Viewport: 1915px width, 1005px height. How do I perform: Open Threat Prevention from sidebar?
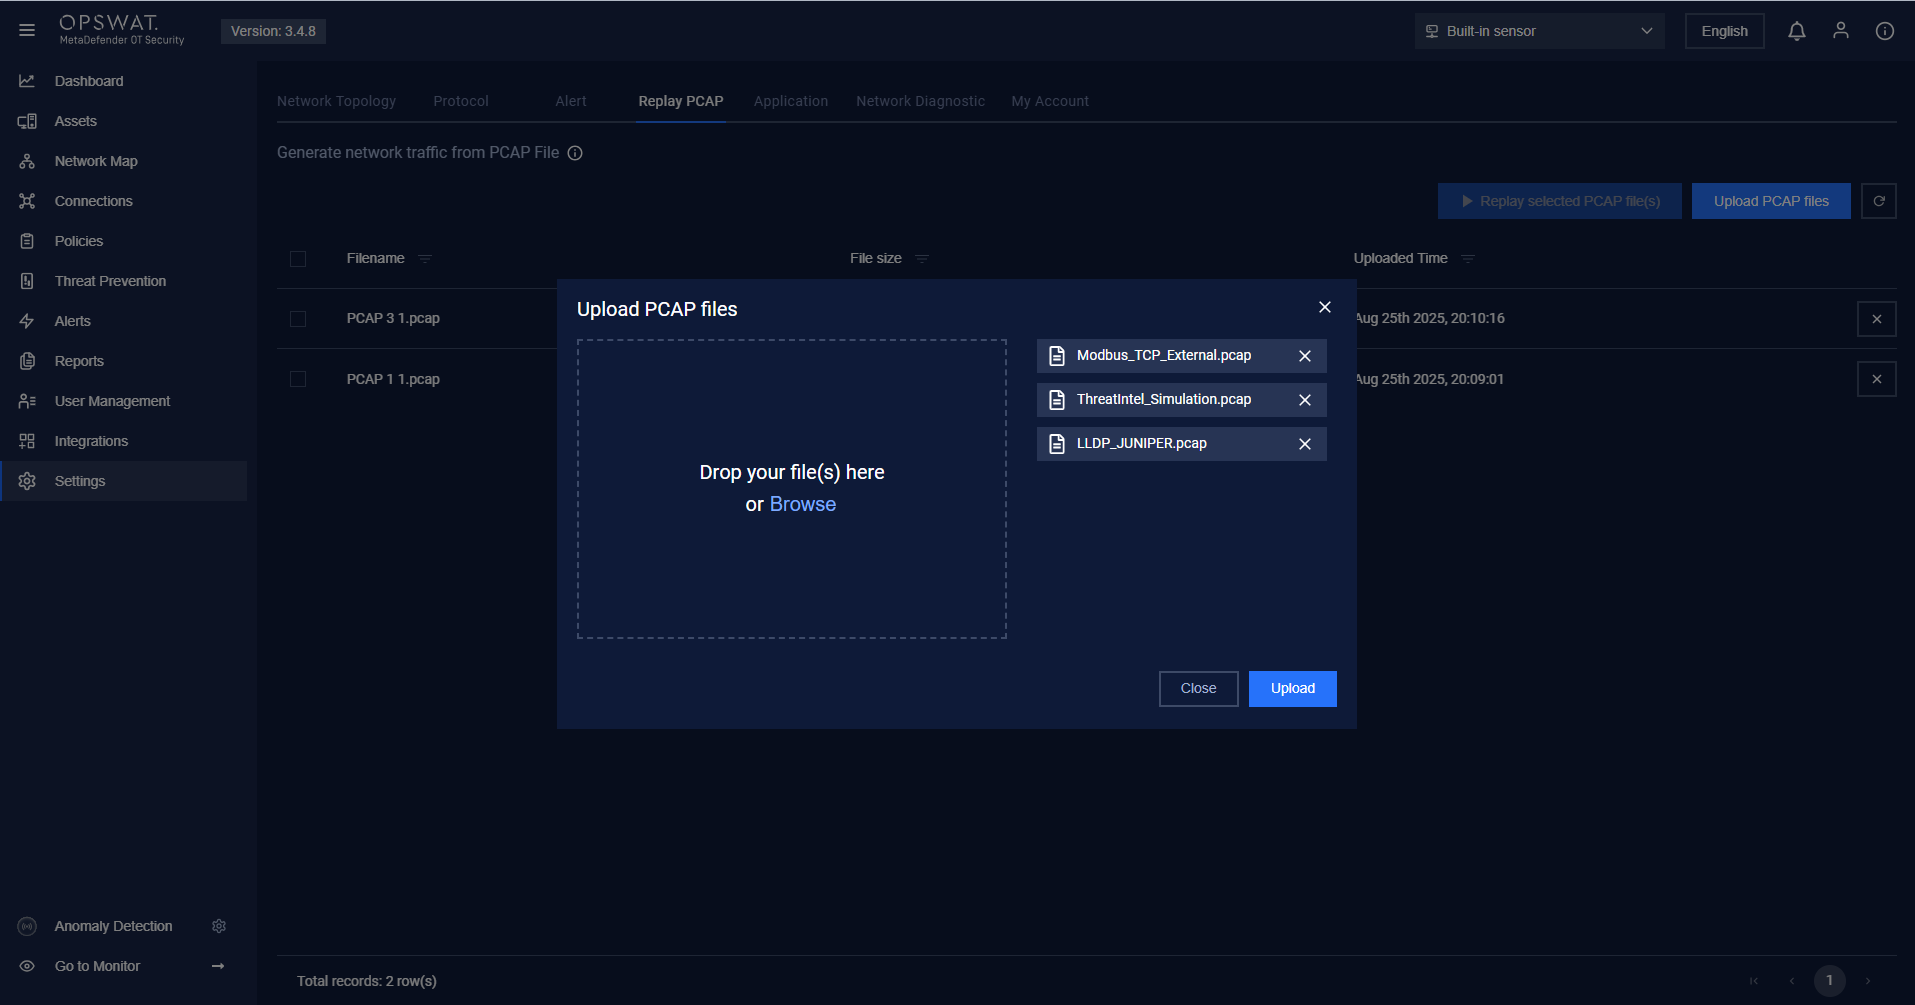point(110,281)
